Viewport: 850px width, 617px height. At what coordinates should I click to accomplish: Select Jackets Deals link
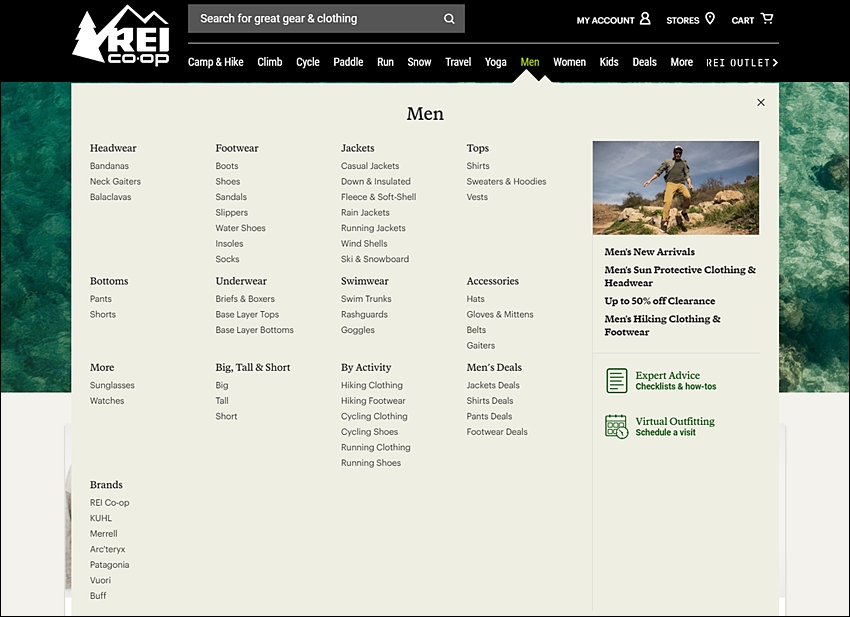click(493, 385)
